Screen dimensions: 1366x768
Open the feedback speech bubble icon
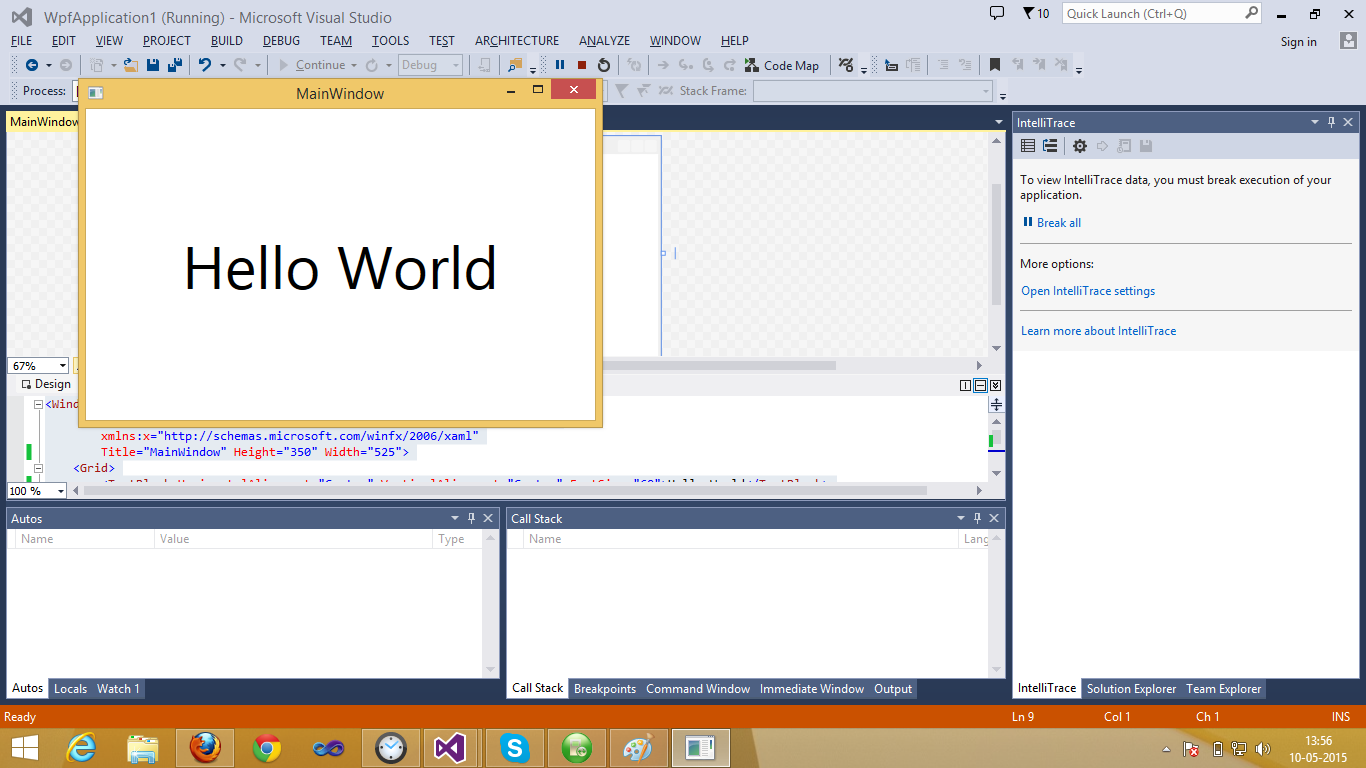996,13
